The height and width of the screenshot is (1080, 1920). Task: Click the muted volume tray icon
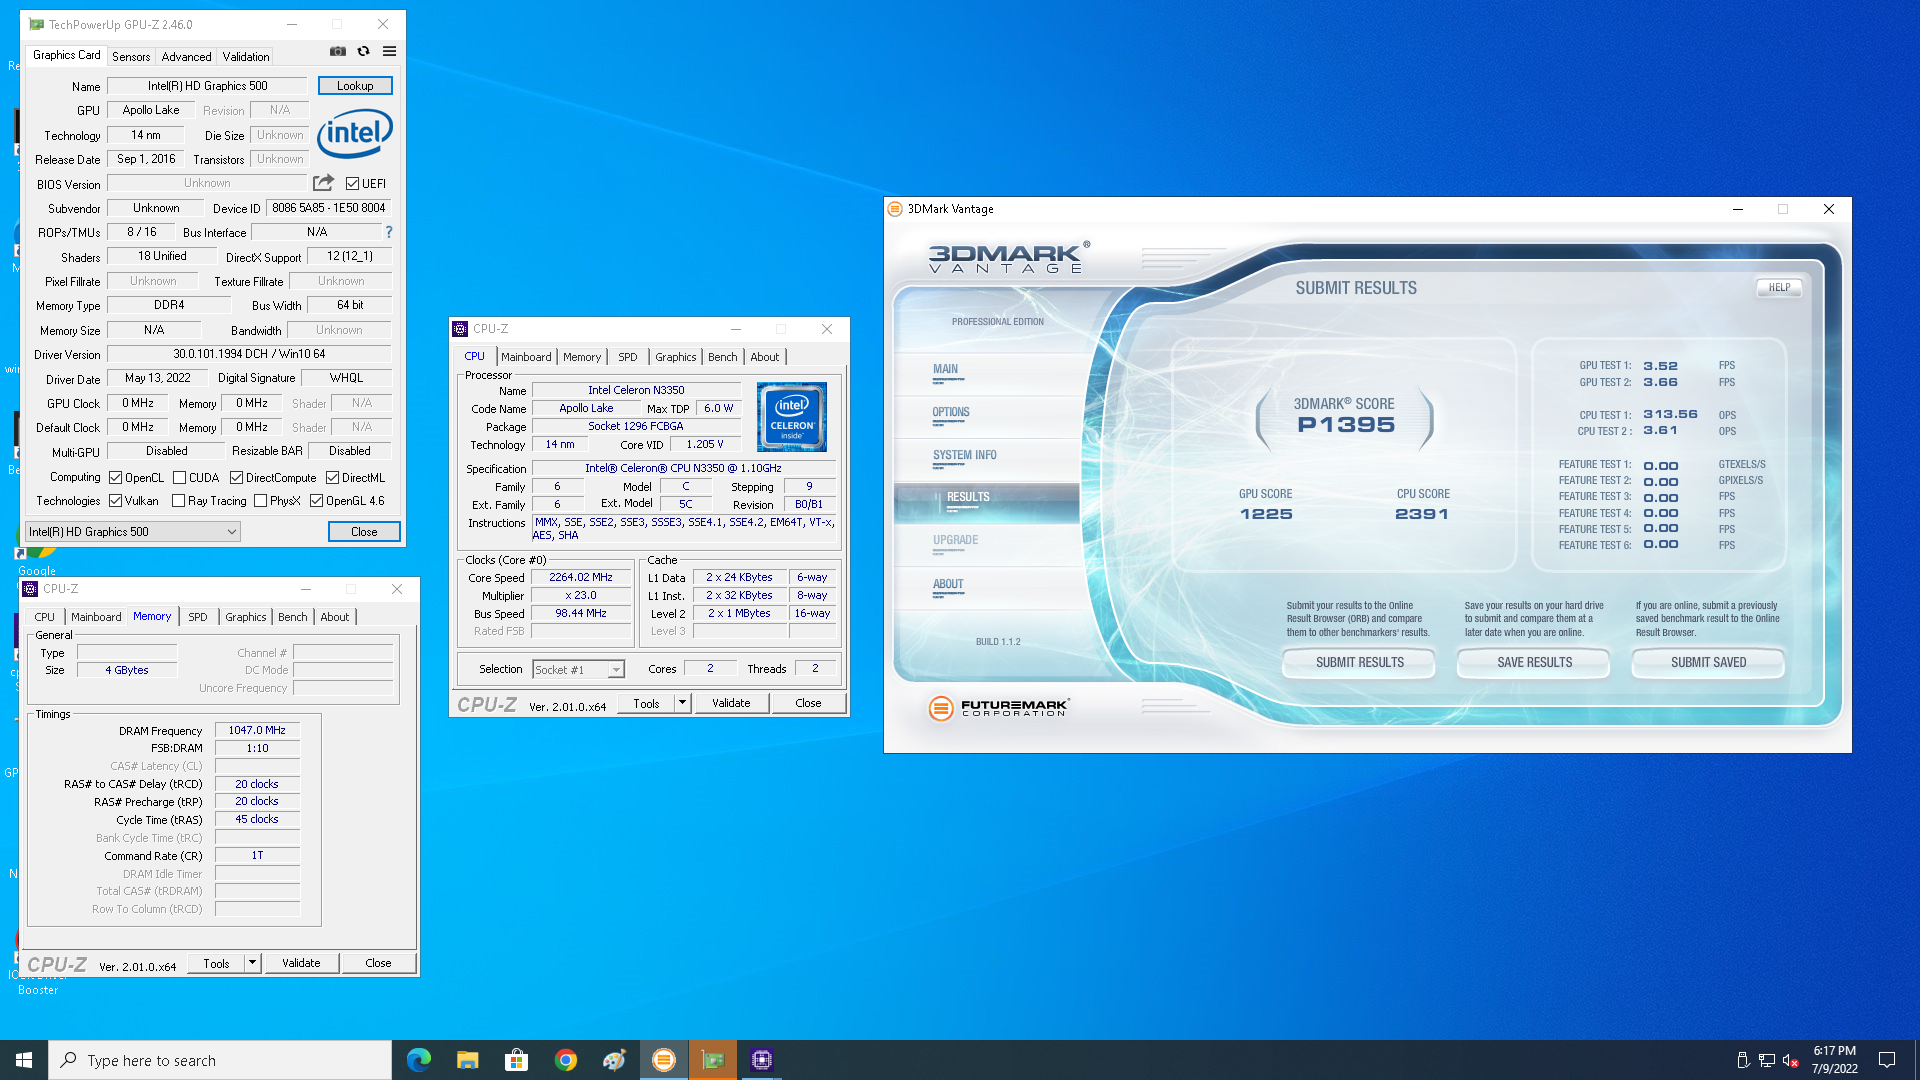[x=1790, y=1060]
